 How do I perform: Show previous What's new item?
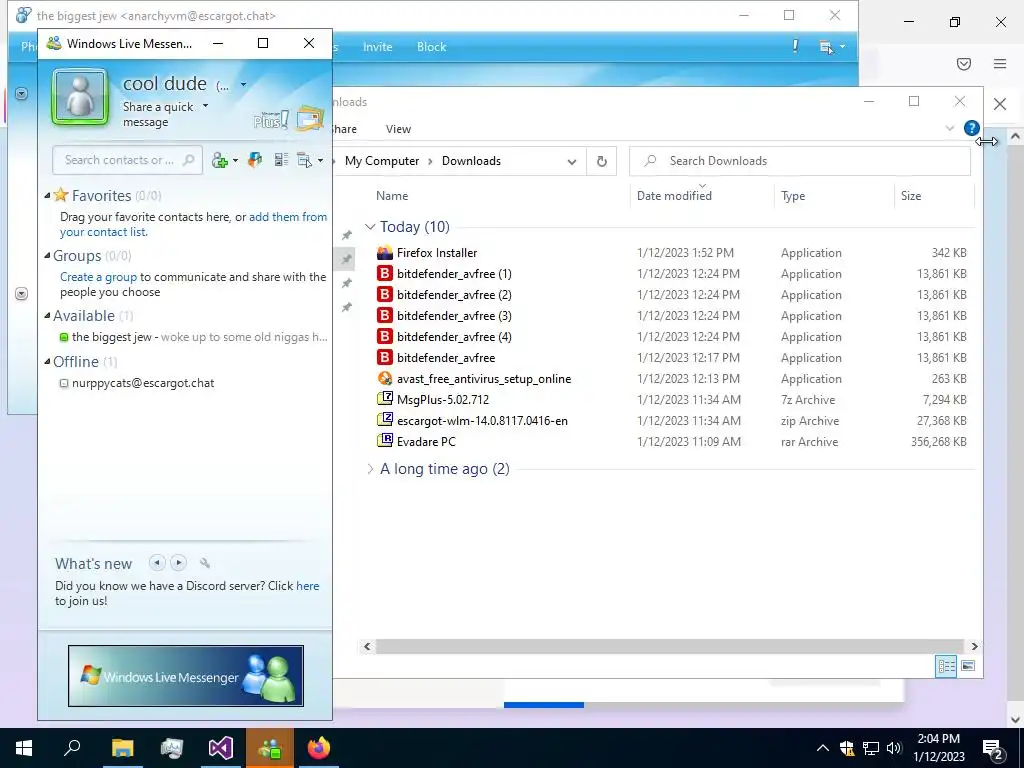point(157,562)
